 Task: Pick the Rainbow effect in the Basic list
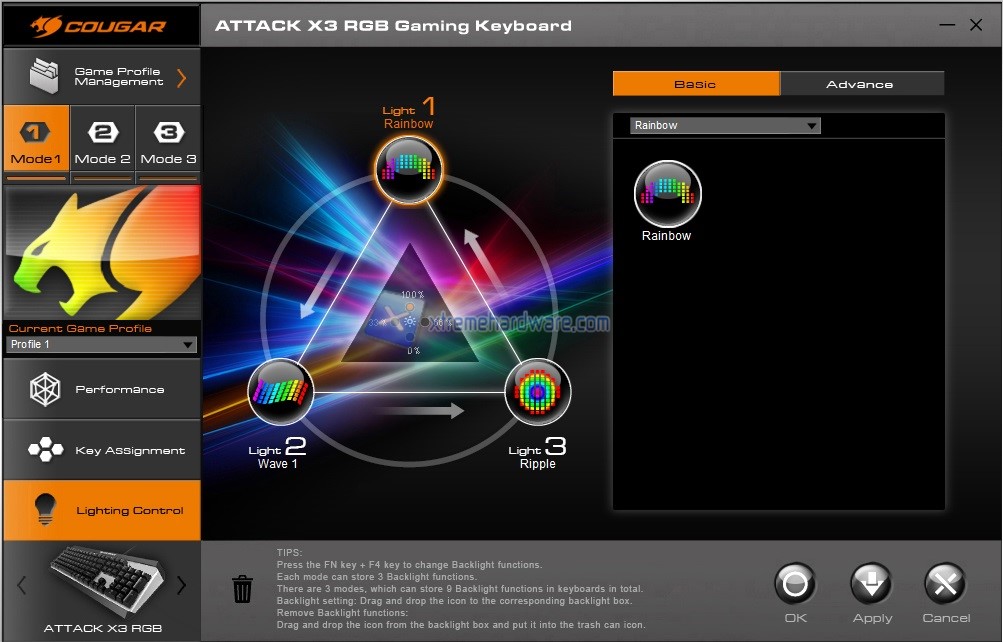[x=667, y=194]
